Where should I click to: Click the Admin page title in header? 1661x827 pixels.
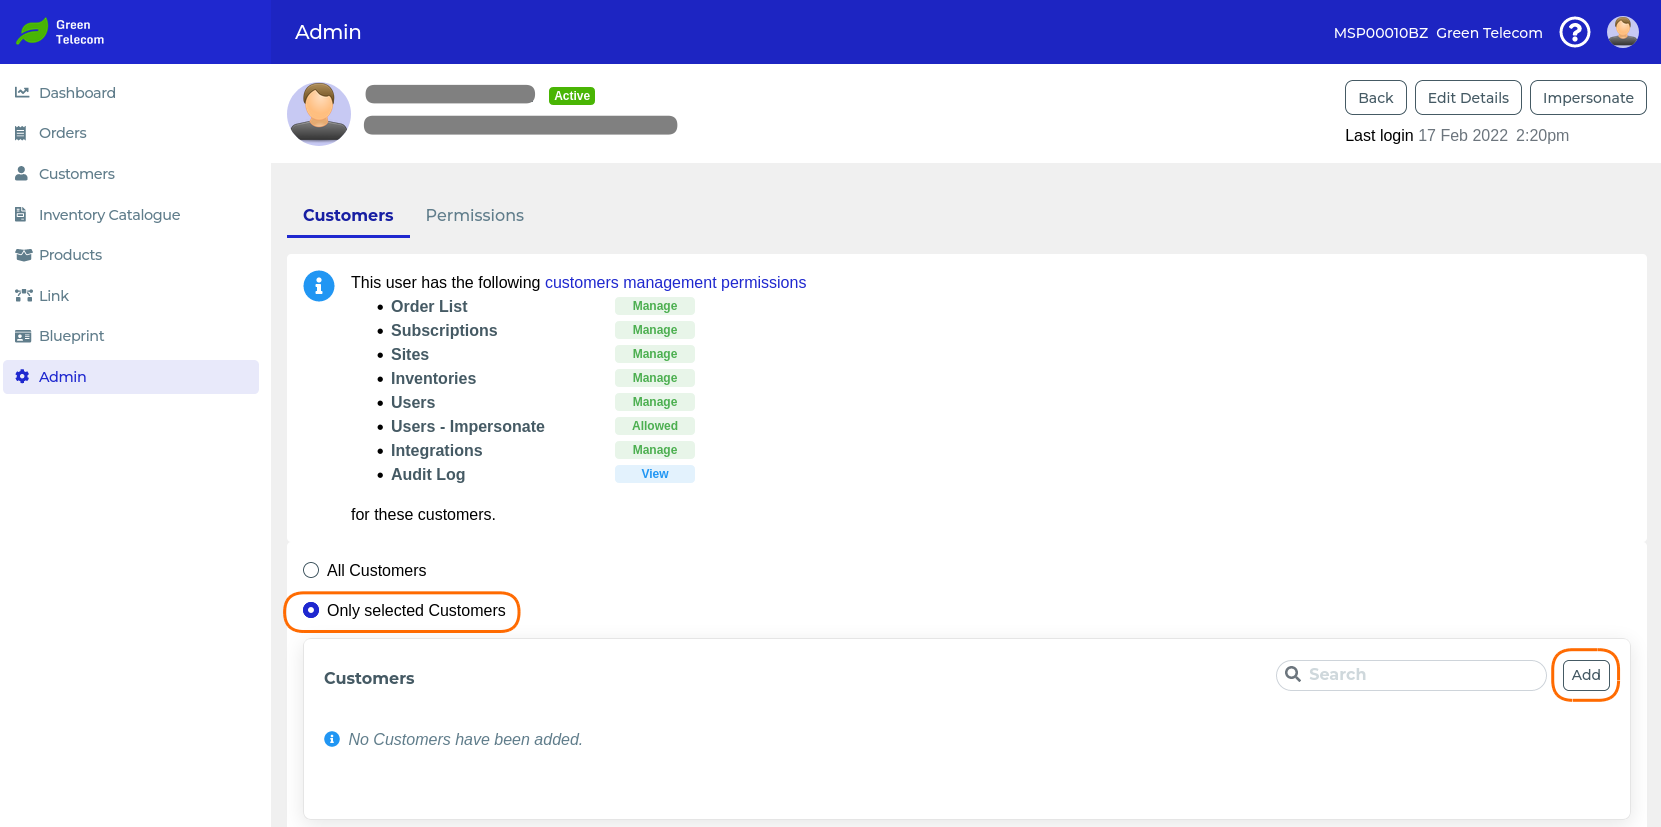point(328,32)
